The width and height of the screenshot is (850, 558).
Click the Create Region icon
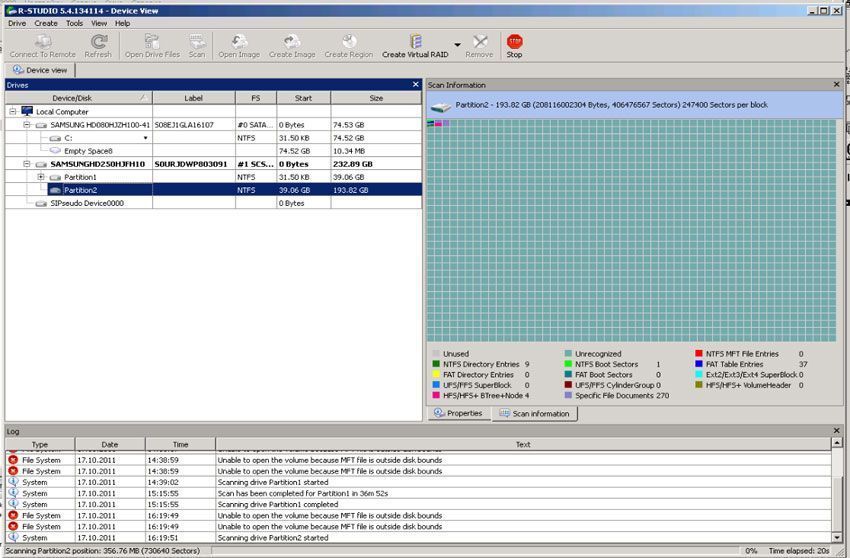(348, 42)
